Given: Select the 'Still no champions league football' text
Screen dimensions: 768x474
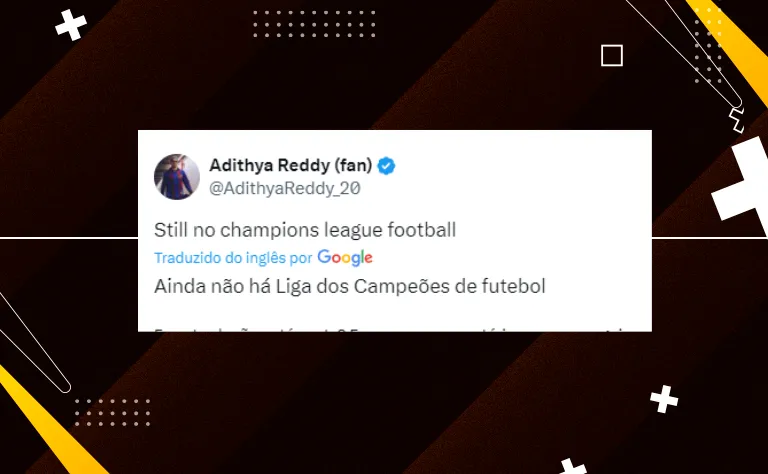Looking at the screenshot, I should [305, 230].
